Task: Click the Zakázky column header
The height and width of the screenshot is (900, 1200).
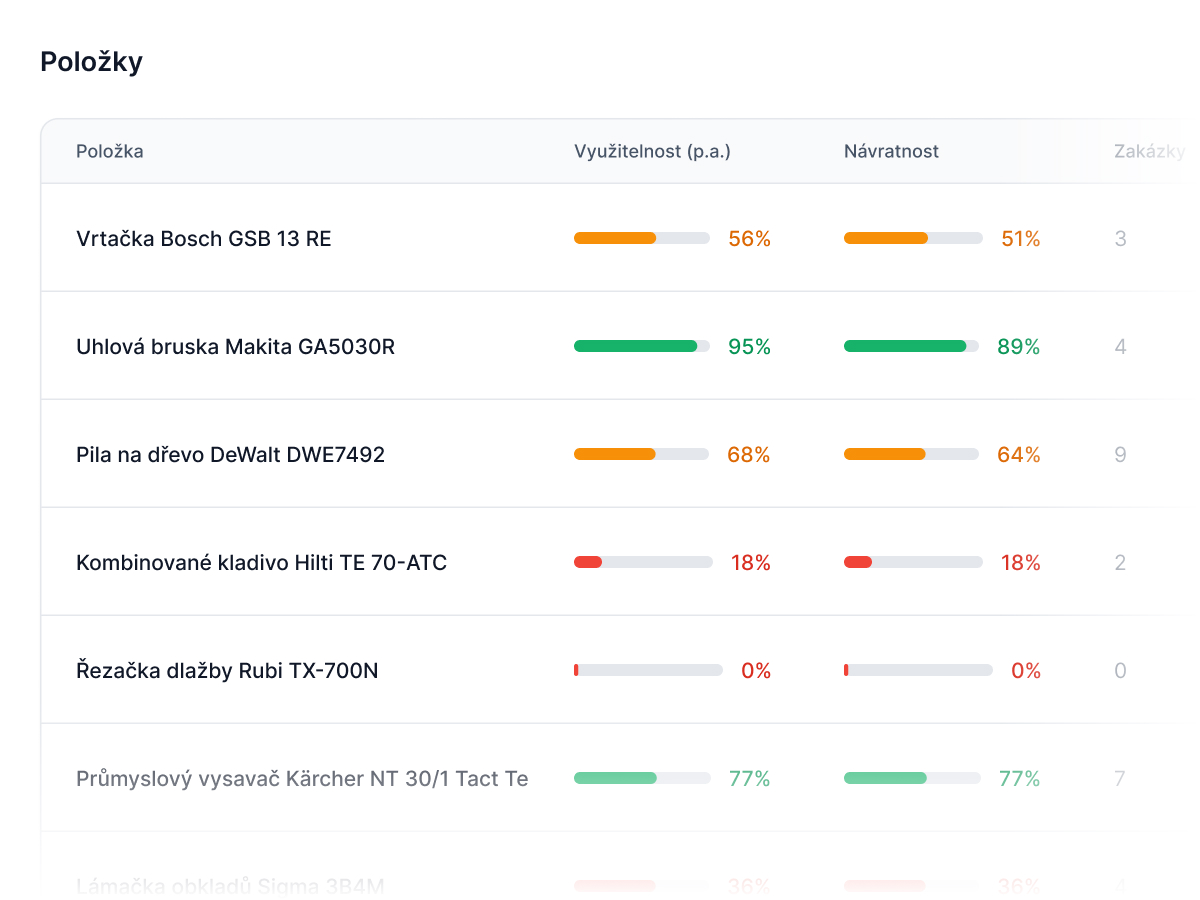Action: click(1150, 152)
